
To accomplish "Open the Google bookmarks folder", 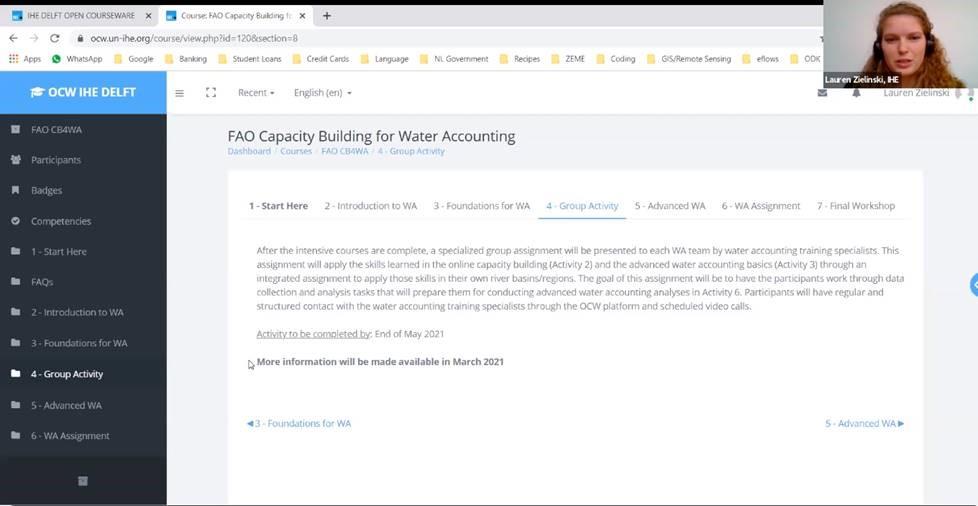I will coord(133,59).
